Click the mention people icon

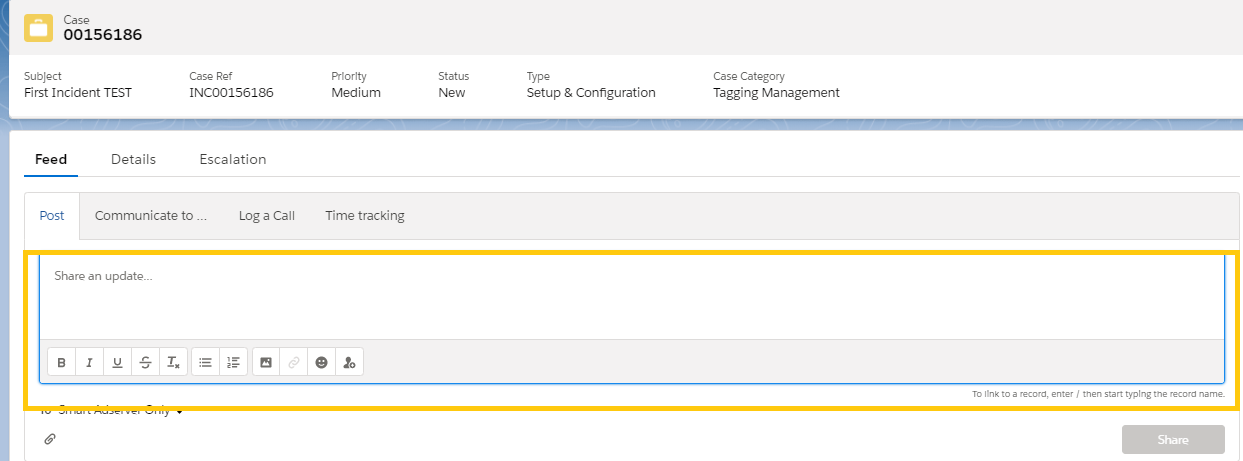(349, 362)
